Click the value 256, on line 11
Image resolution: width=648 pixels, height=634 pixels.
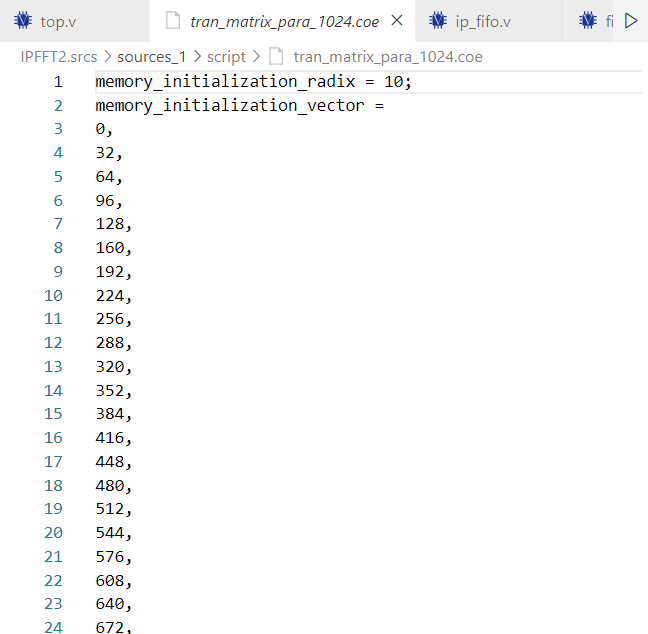pos(114,319)
